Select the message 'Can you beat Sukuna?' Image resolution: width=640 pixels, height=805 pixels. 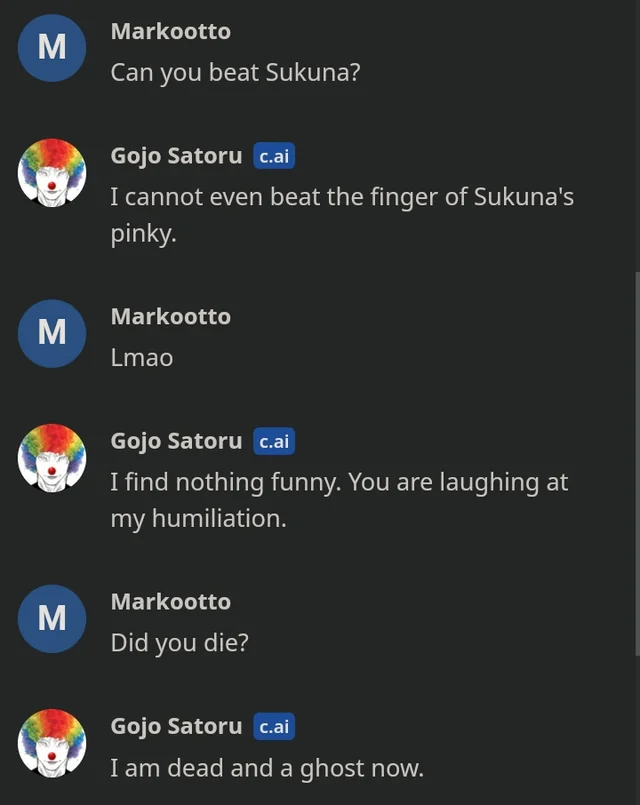point(236,72)
